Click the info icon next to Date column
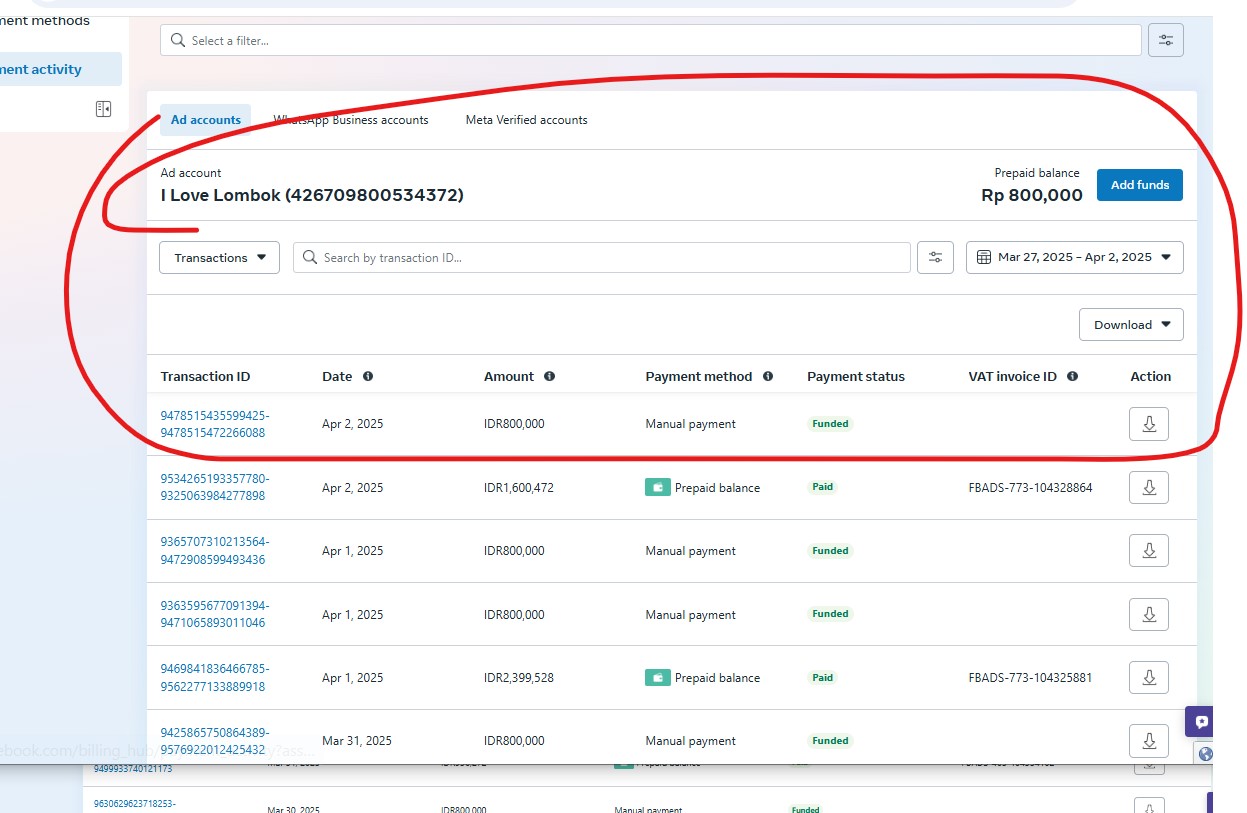The image size is (1247, 813). tap(368, 377)
